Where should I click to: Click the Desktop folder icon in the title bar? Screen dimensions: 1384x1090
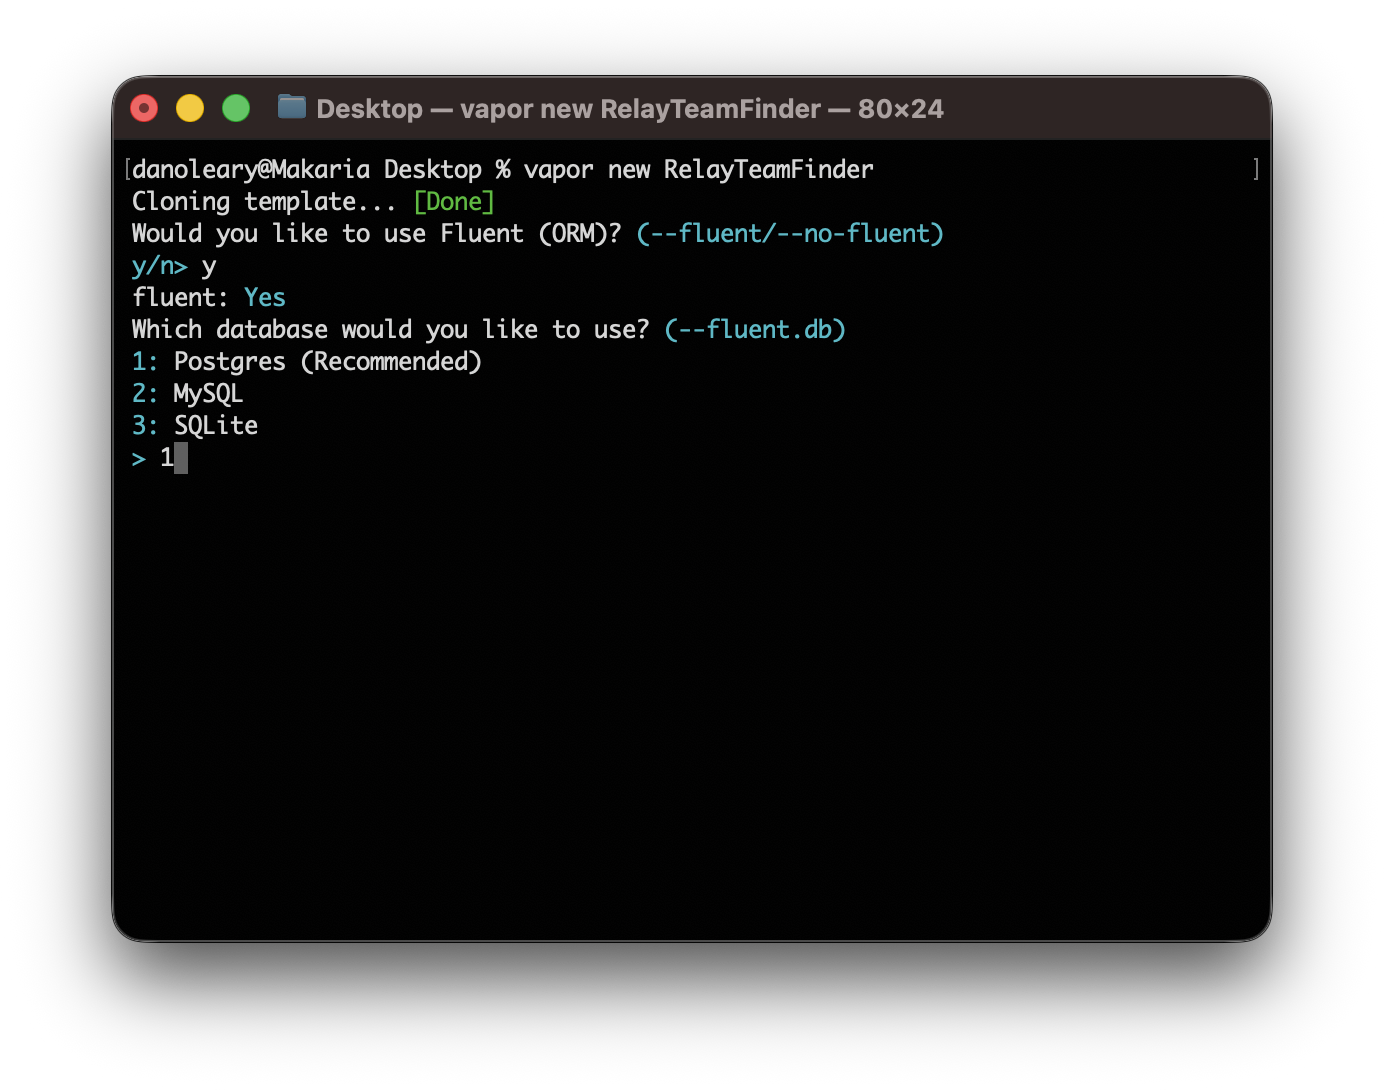pos(291,107)
